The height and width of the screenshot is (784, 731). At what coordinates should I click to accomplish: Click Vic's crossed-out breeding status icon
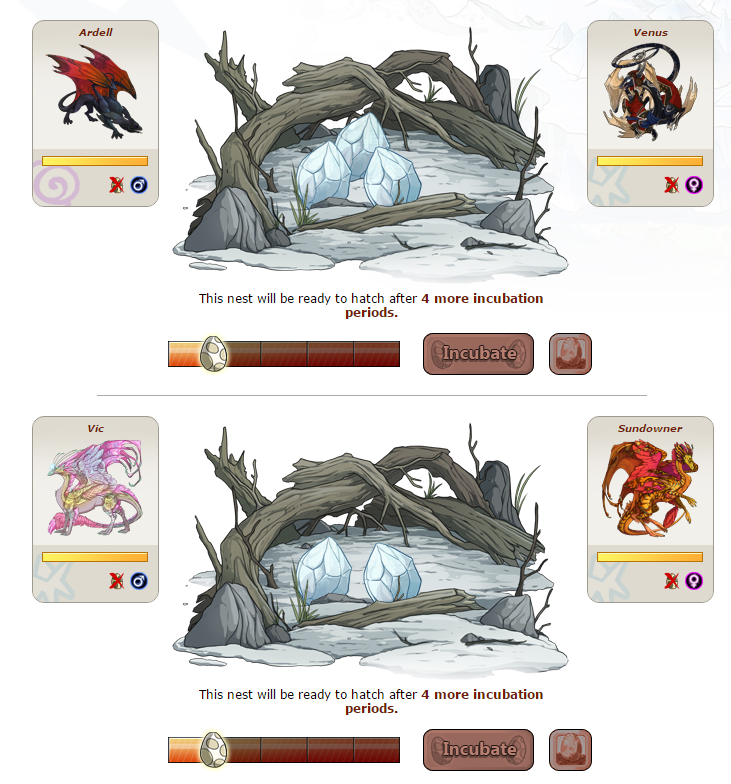(x=116, y=581)
